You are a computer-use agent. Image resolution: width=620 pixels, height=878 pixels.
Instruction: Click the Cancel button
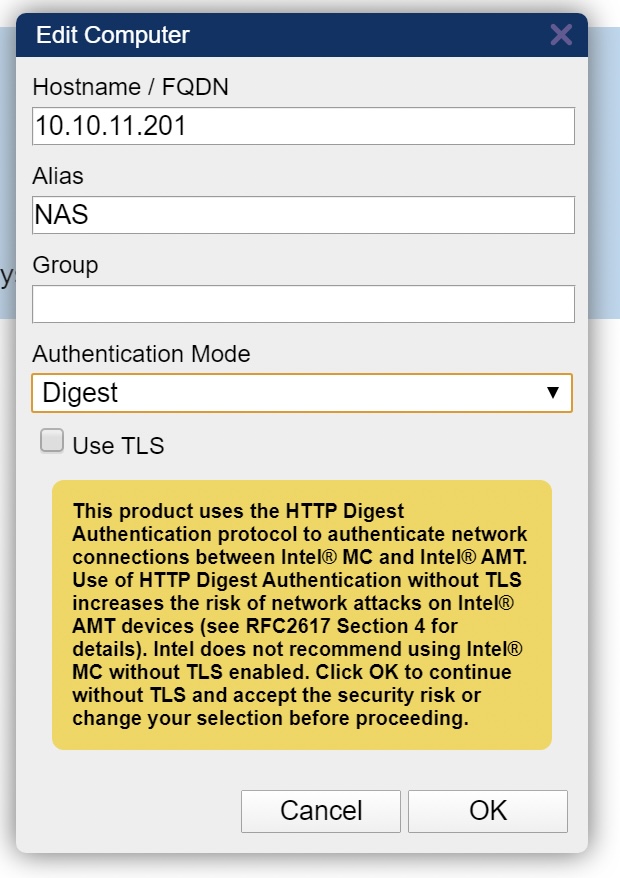point(321,811)
